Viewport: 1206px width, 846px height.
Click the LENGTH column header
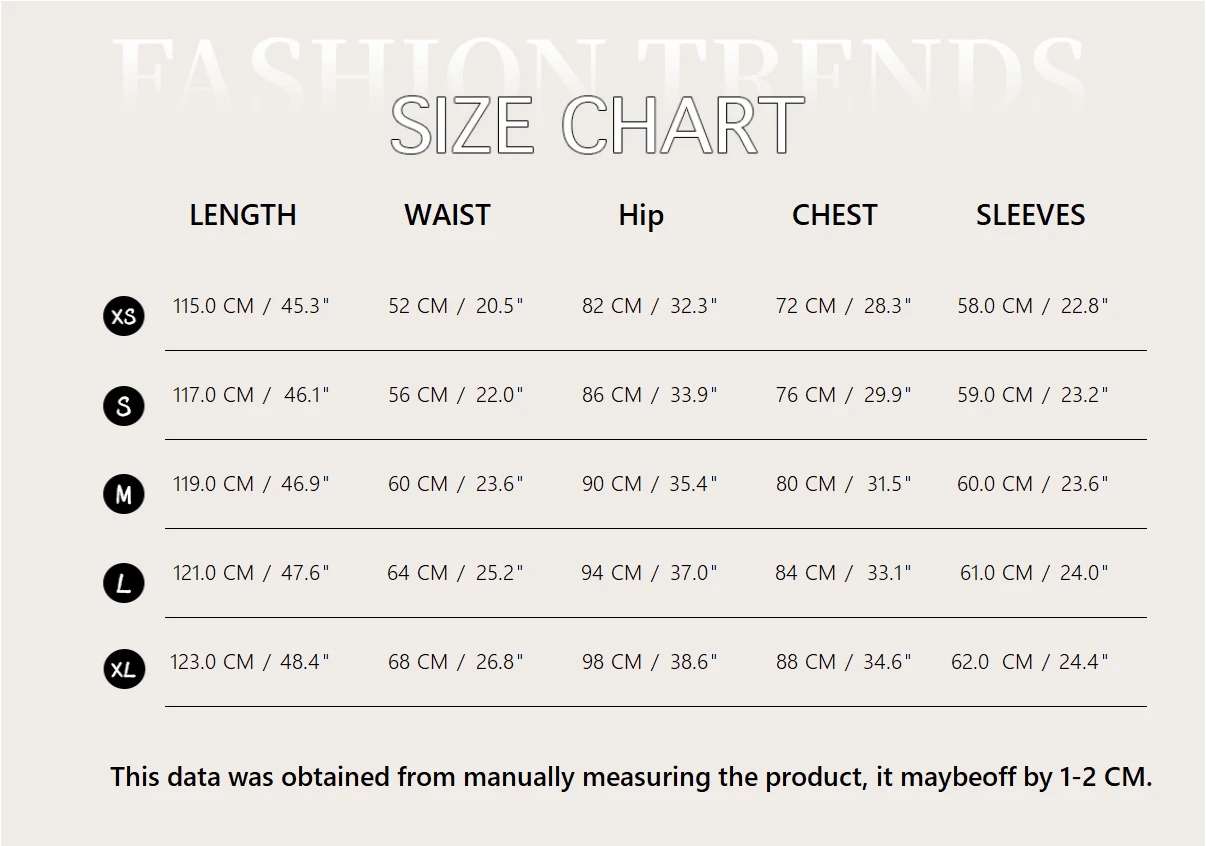pyautogui.click(x=243, y=215)
